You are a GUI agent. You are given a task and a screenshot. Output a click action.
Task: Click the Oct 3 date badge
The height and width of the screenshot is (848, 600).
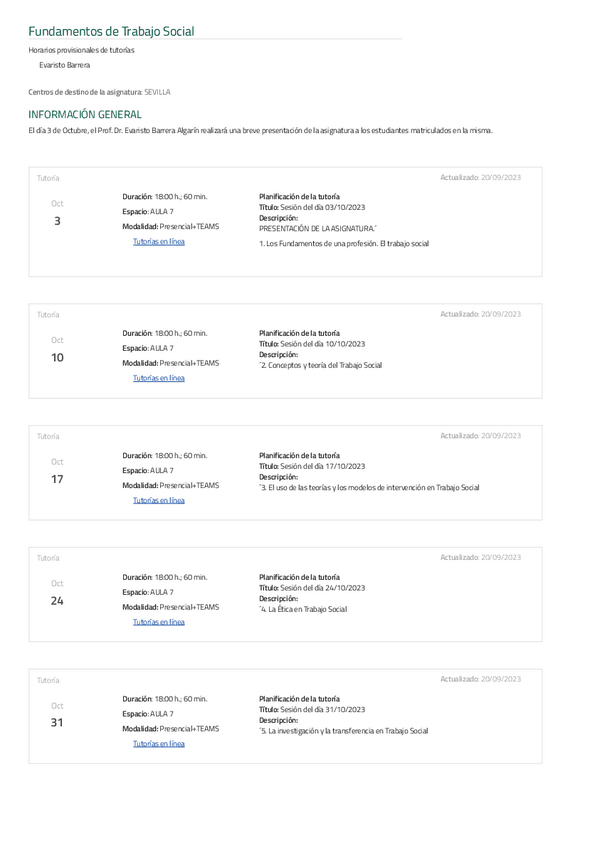pyautogui.click(x=57, y=213)
